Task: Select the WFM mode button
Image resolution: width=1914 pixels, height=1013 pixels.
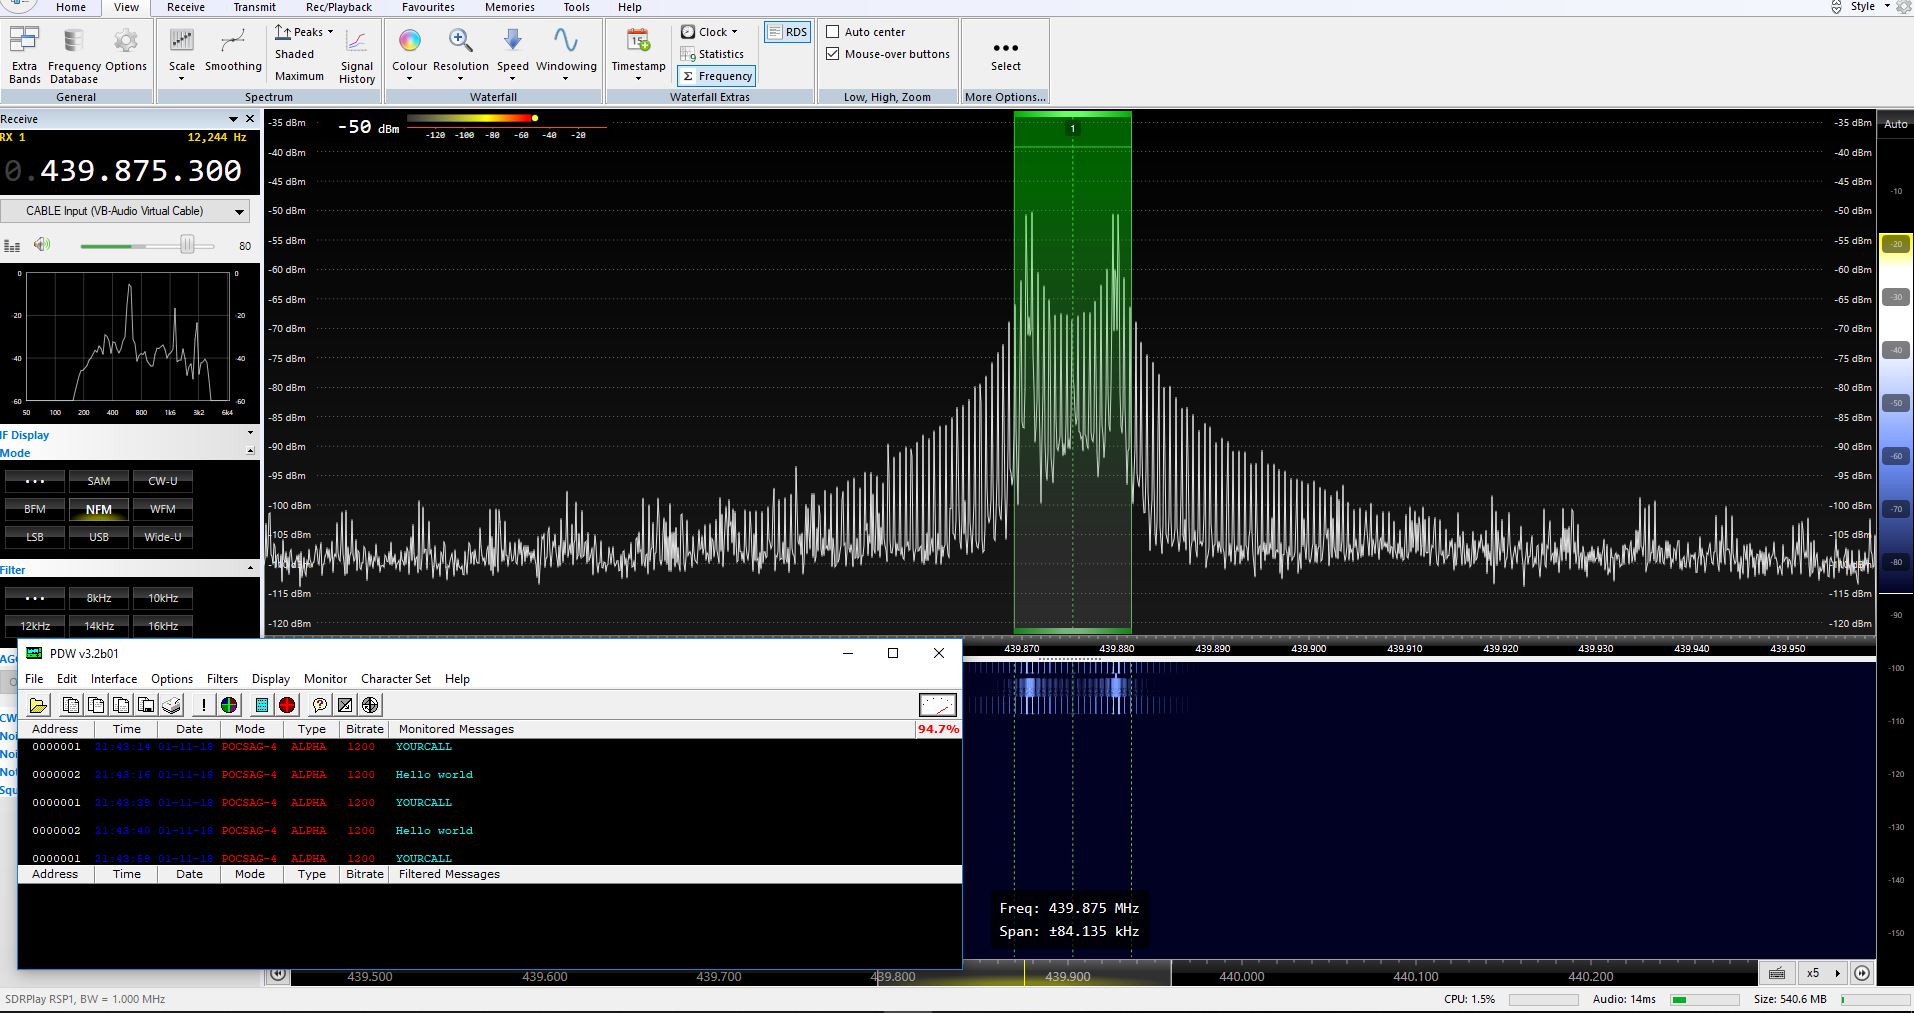Action: (163, 509)
